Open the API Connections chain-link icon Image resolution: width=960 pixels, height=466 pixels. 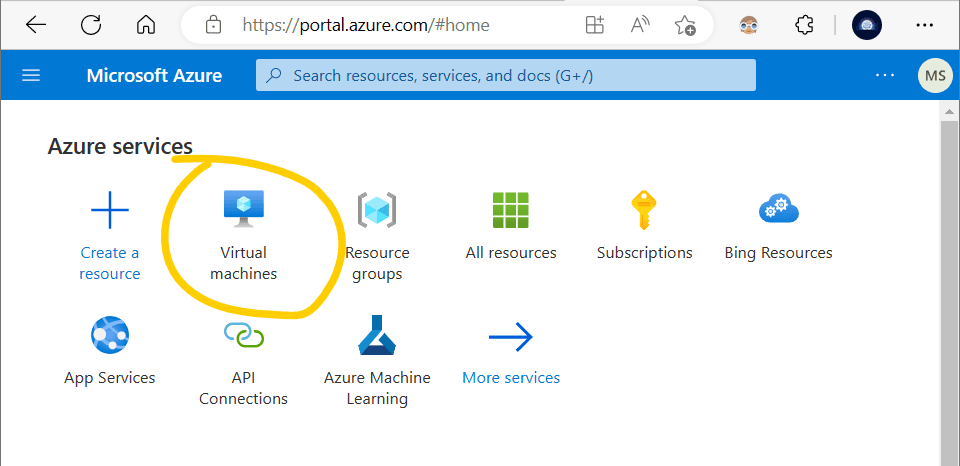[x=243, y=335]
